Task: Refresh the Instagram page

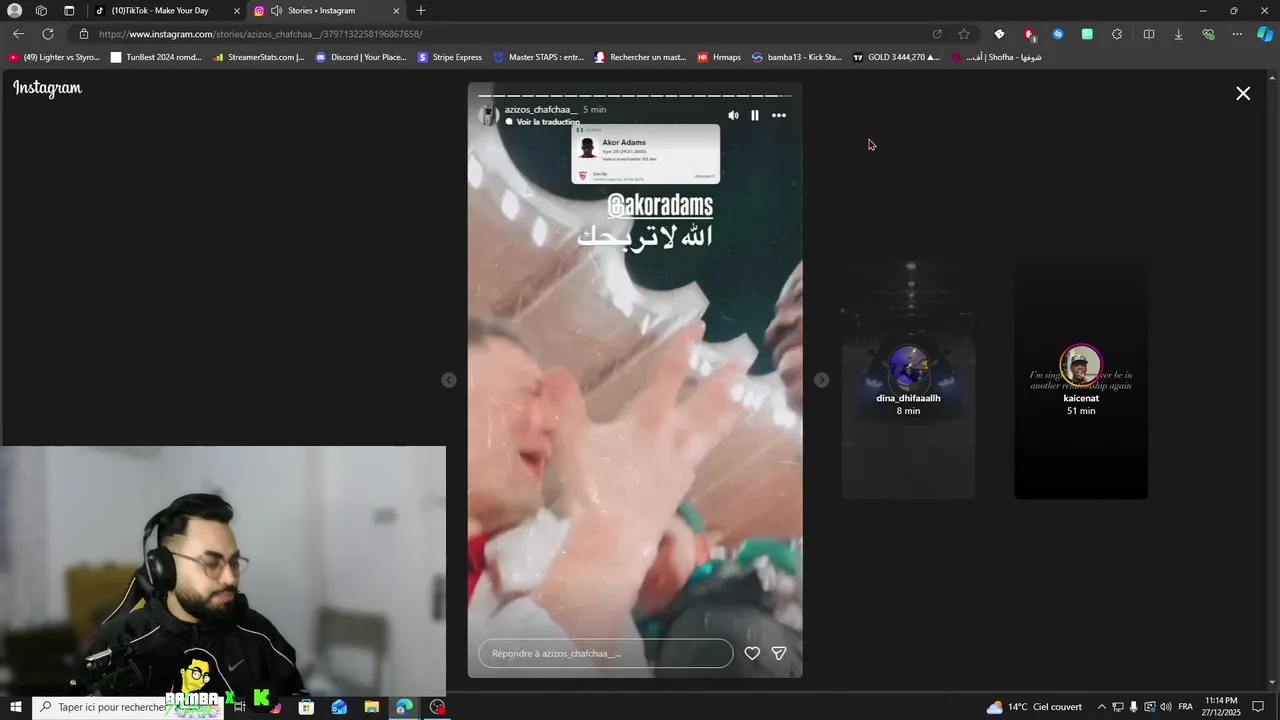Action: coord(47,34)
